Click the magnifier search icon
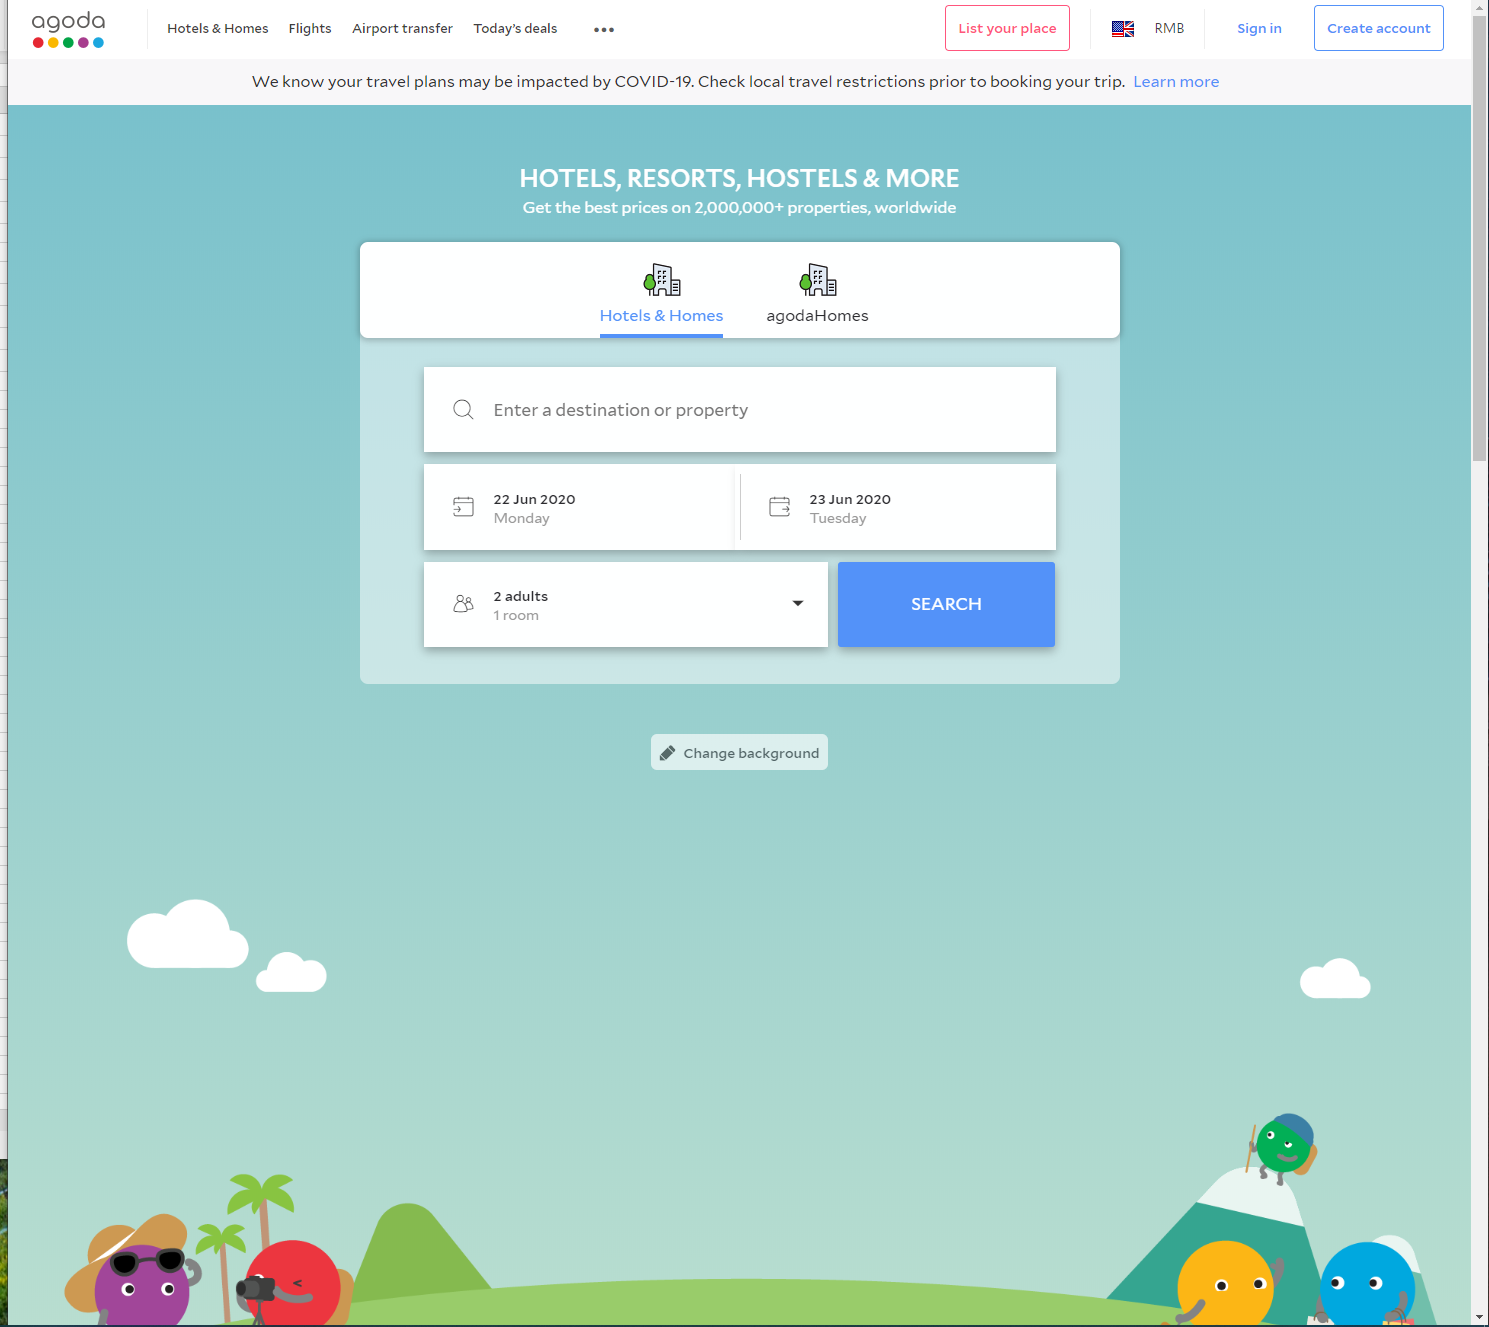Viewport: 1489px width, 1327px height. coord(463,410)
